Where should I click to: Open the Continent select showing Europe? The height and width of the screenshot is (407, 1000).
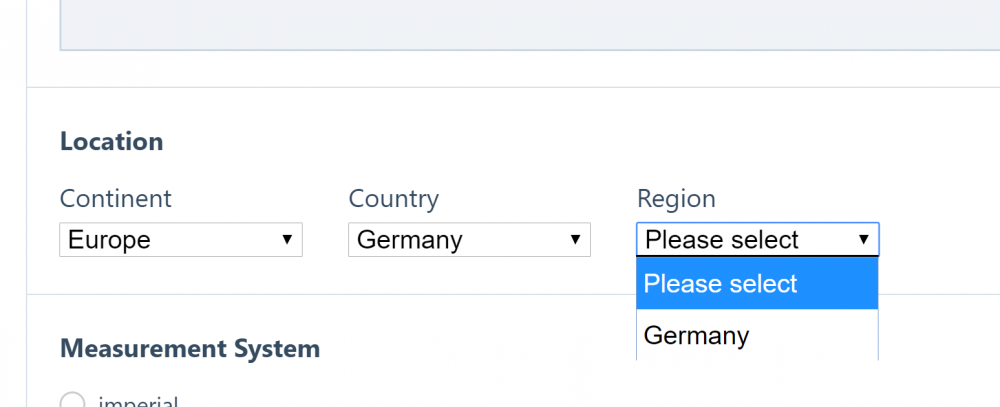click(x=180, y=240)
